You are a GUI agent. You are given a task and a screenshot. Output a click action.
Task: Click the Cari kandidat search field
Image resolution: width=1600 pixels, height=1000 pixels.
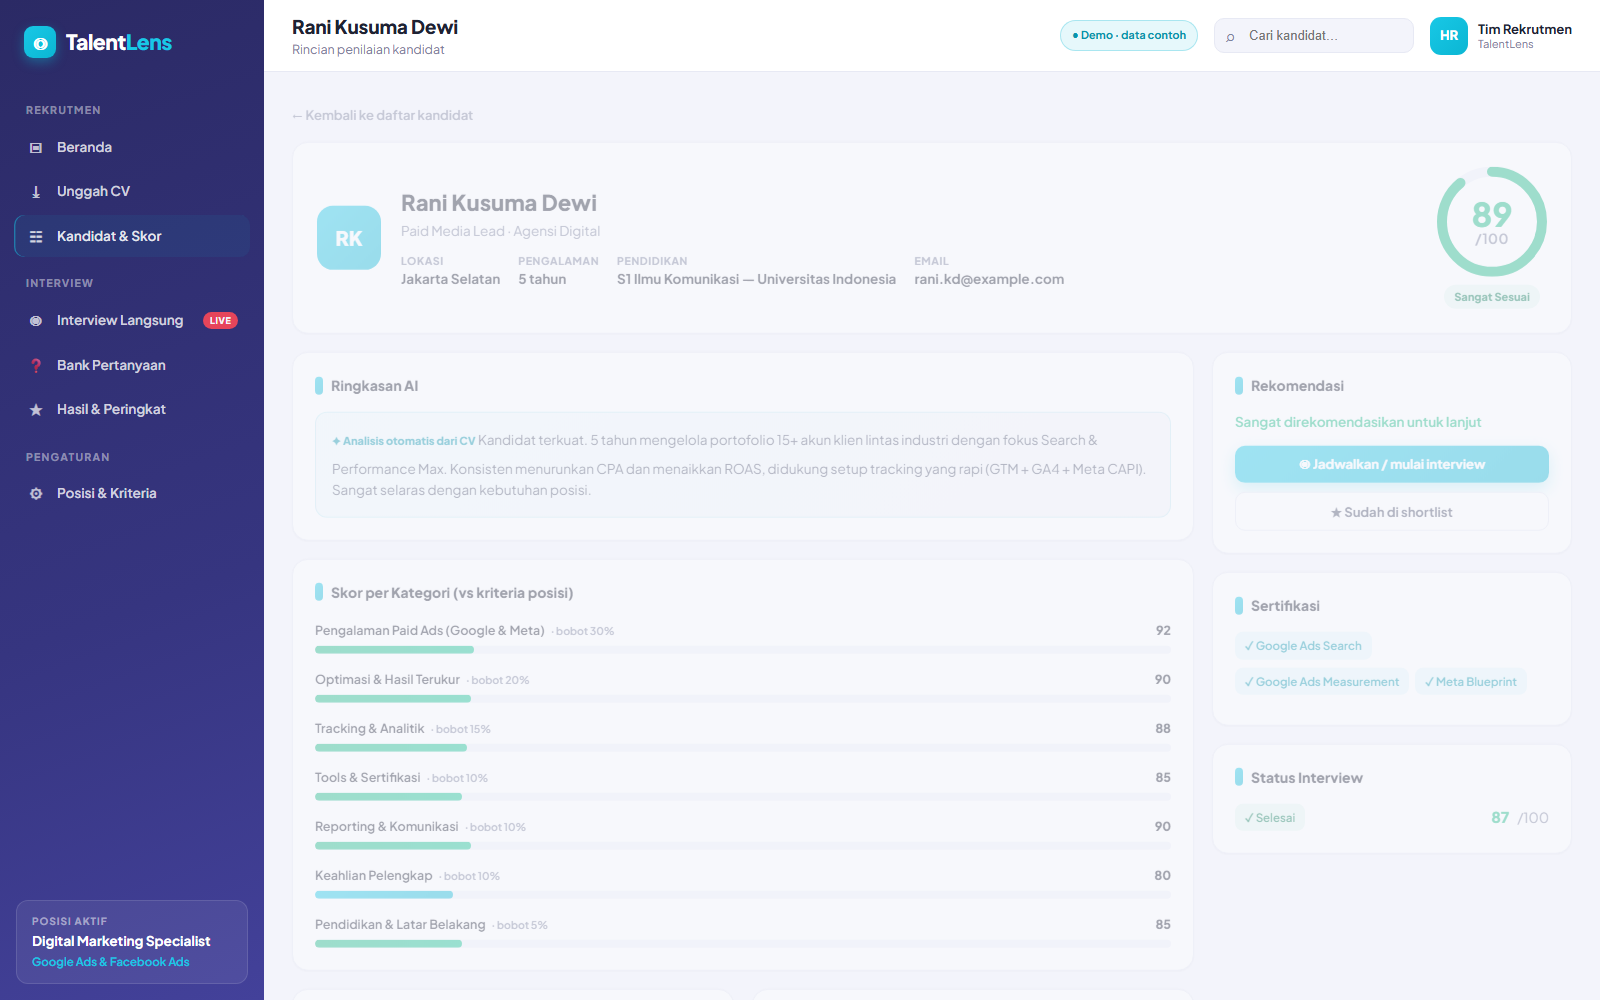(1314, 36)
